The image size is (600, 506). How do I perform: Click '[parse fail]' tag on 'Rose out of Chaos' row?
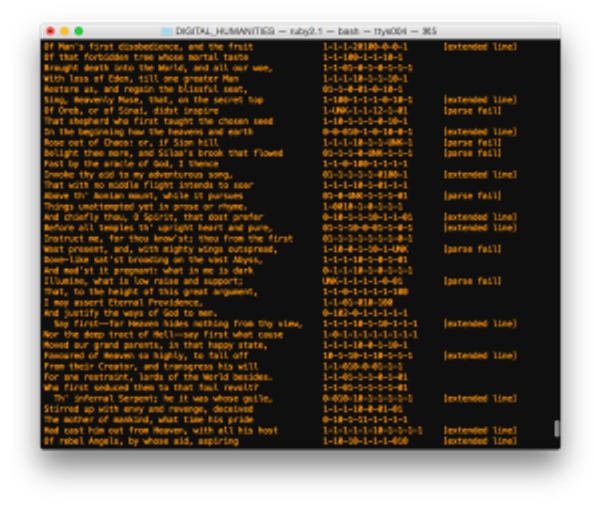click(473, 142)
